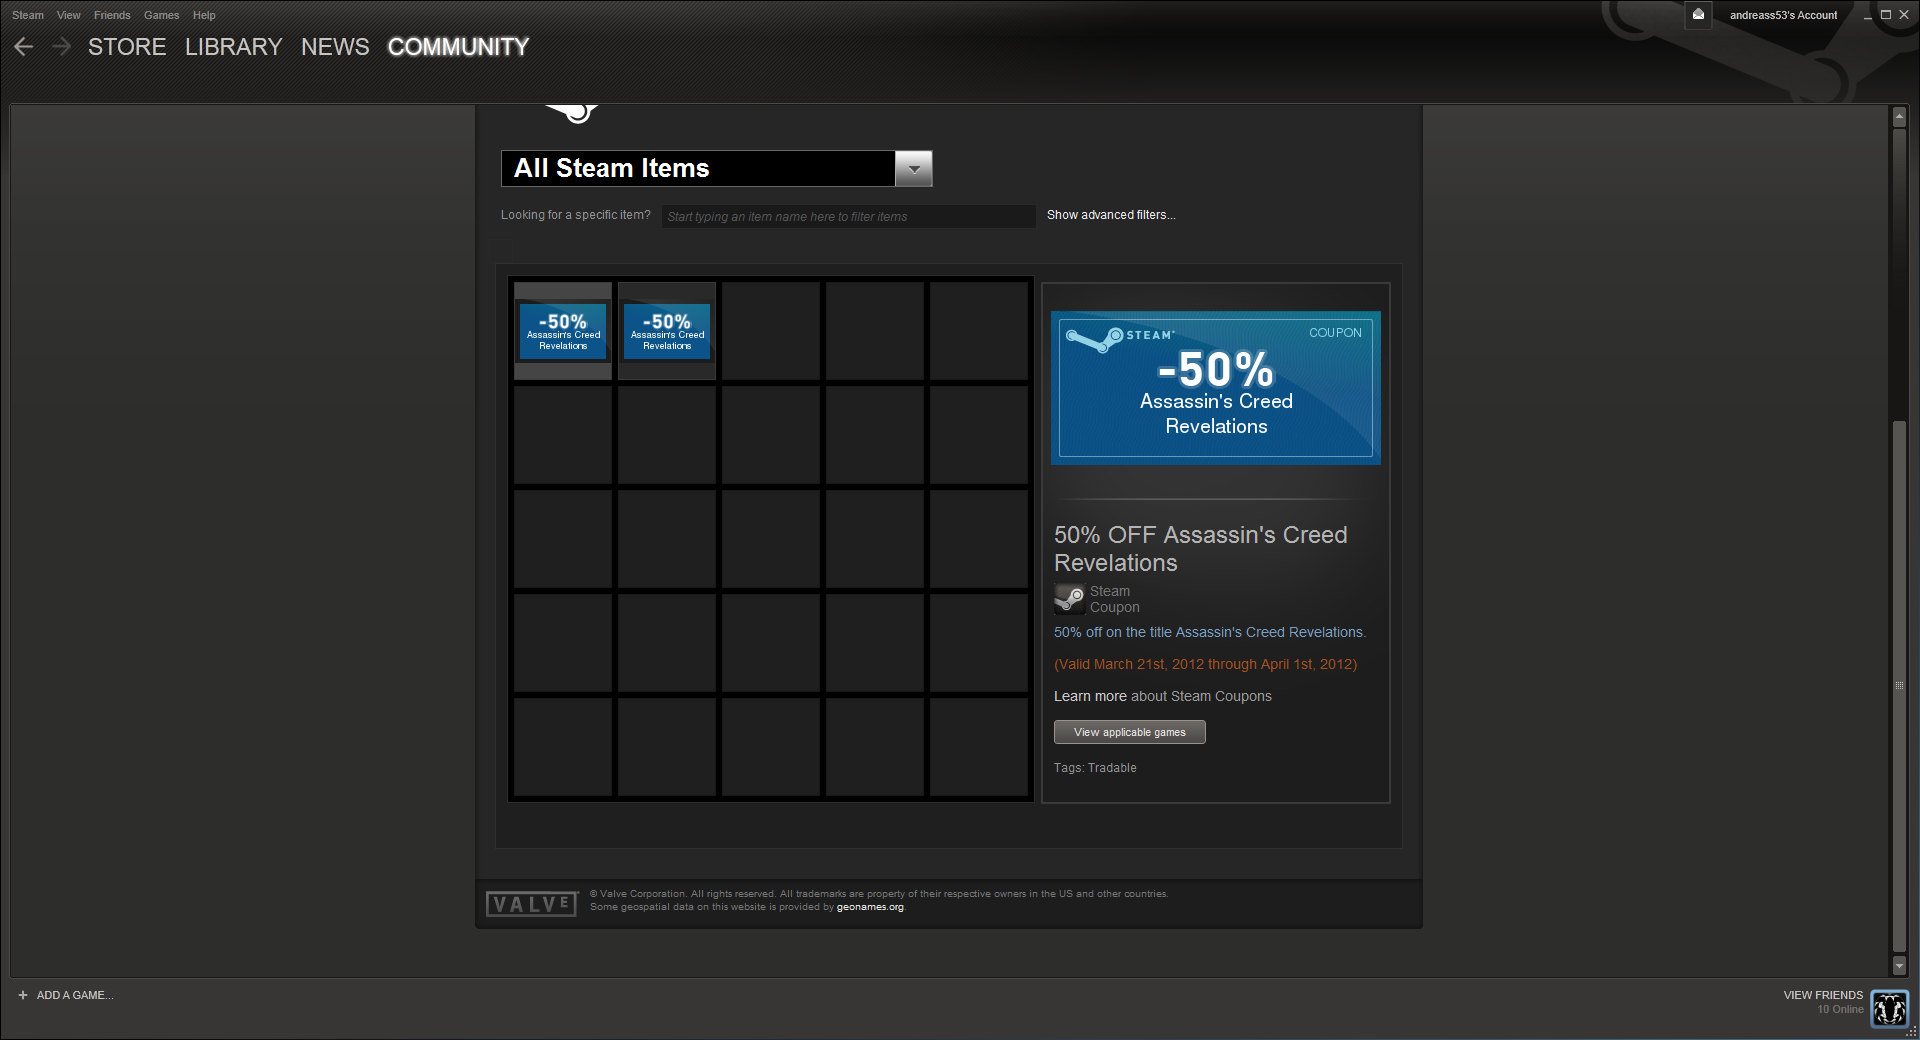This screenshot has height=1040, width=1920.
Task: Open the friends avatar icon
Action: tap(1890, 1008)
